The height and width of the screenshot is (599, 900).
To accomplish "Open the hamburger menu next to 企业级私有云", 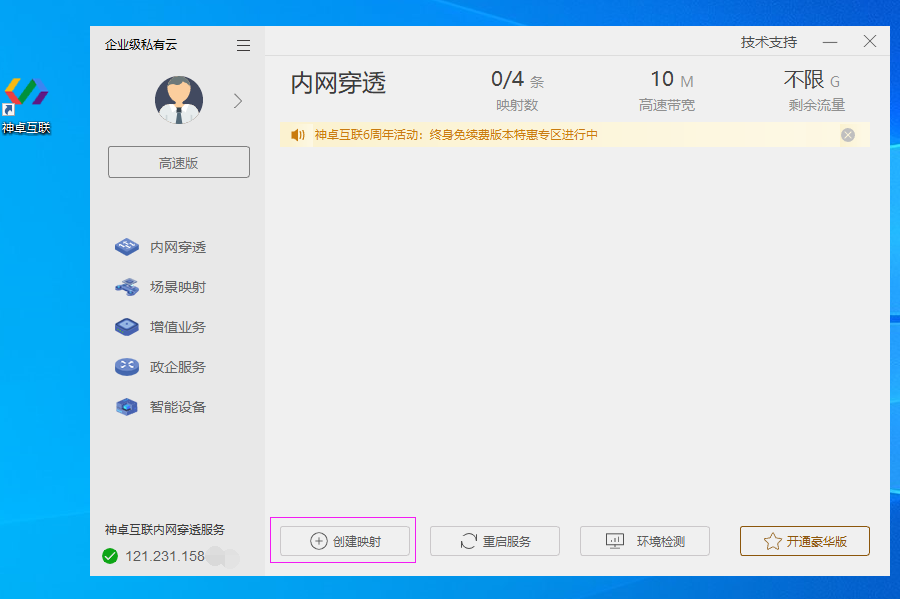I will pyautogui.click(x=242, y=44).
